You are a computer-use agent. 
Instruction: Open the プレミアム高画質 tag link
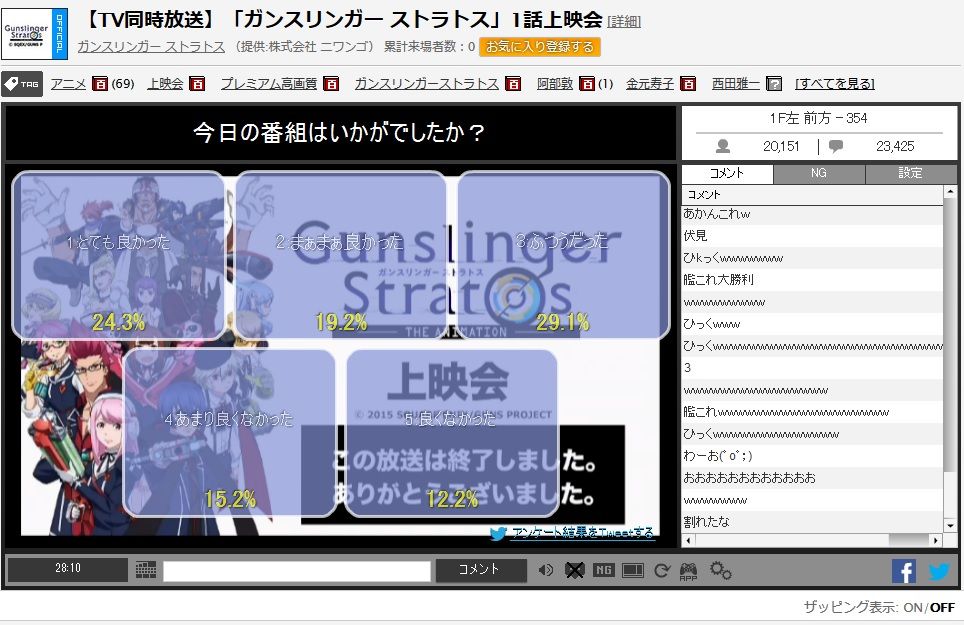click(x=269, y=84)
